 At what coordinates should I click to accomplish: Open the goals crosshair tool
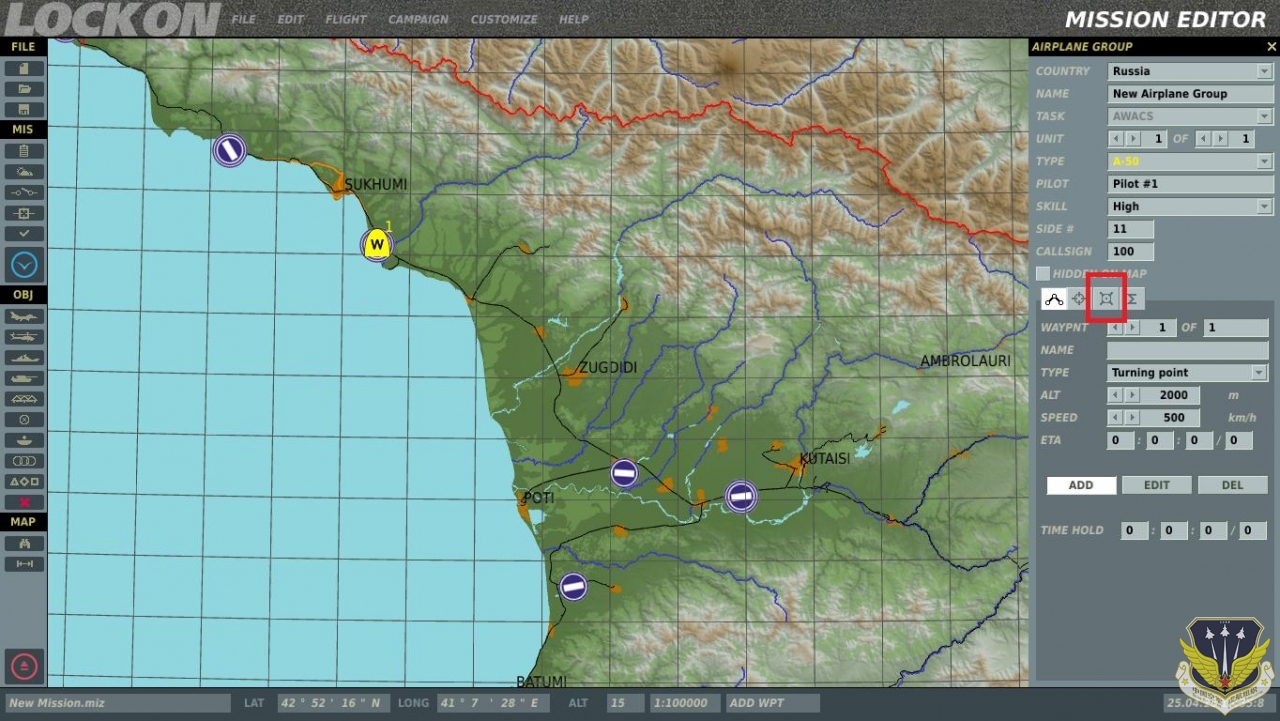pyautogui.click(x=24, y=213)
